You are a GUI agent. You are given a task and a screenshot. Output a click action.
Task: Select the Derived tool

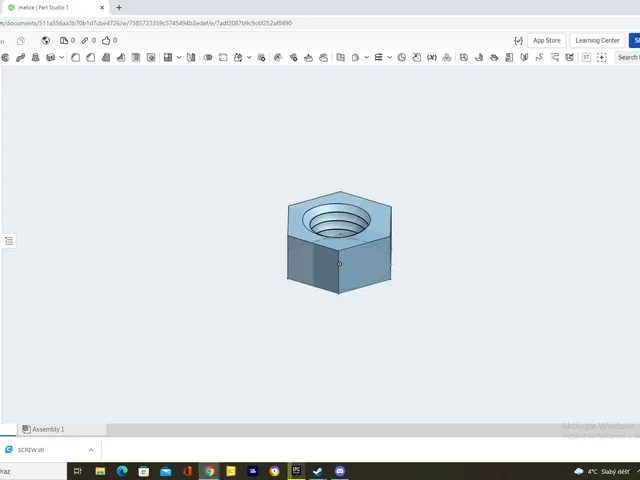pos(417,58)
